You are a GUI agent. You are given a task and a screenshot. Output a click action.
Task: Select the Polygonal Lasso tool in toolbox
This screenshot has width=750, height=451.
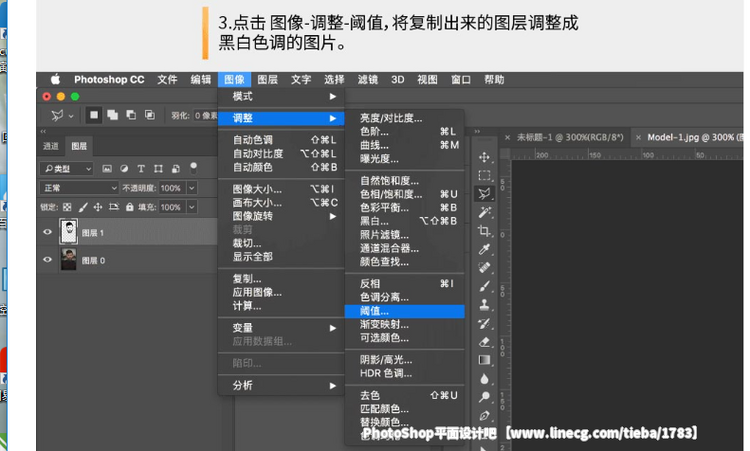[484, 193]
